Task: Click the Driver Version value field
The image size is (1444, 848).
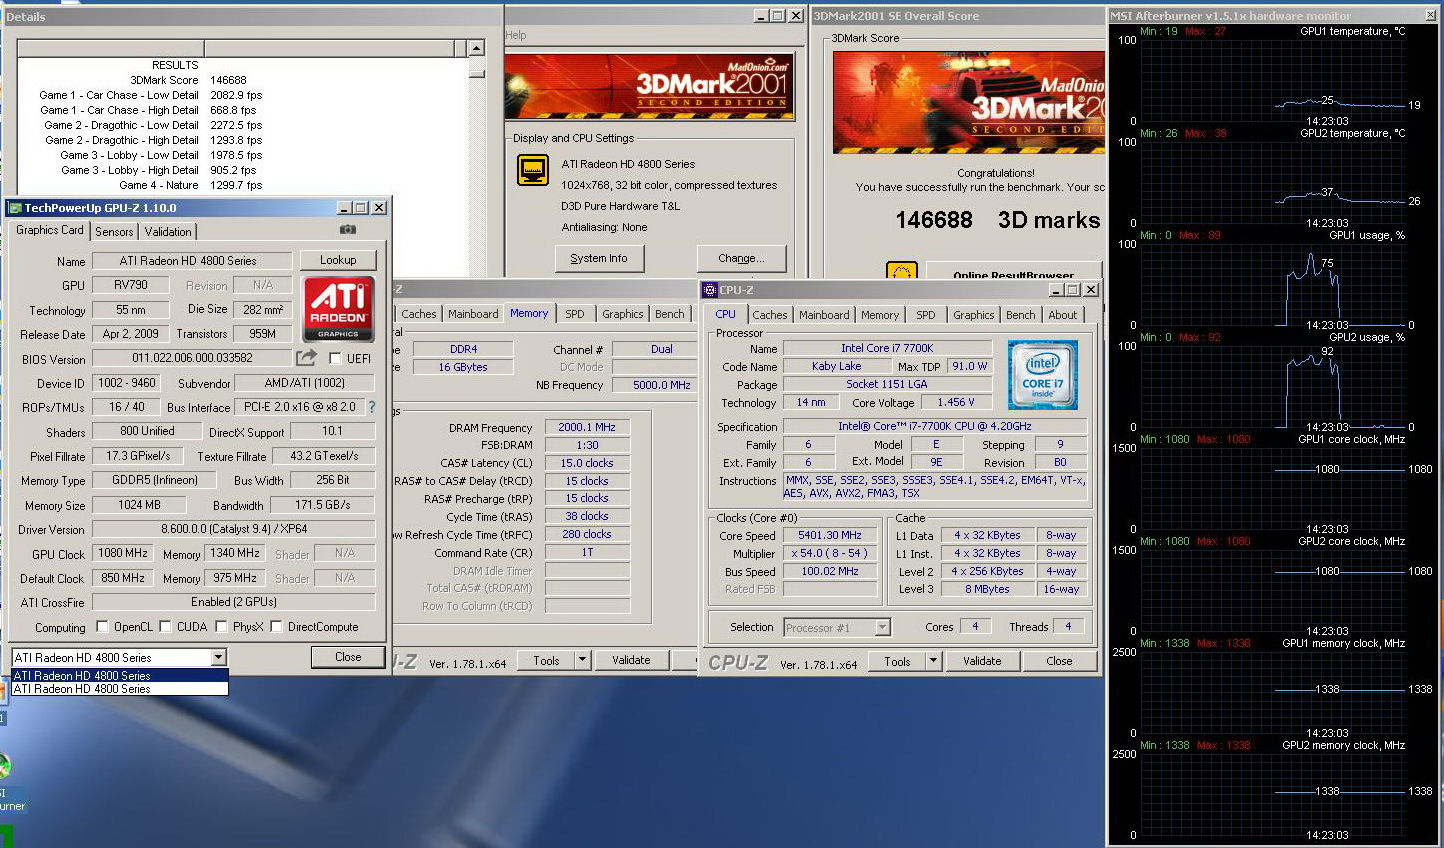Action: point(234,529)
